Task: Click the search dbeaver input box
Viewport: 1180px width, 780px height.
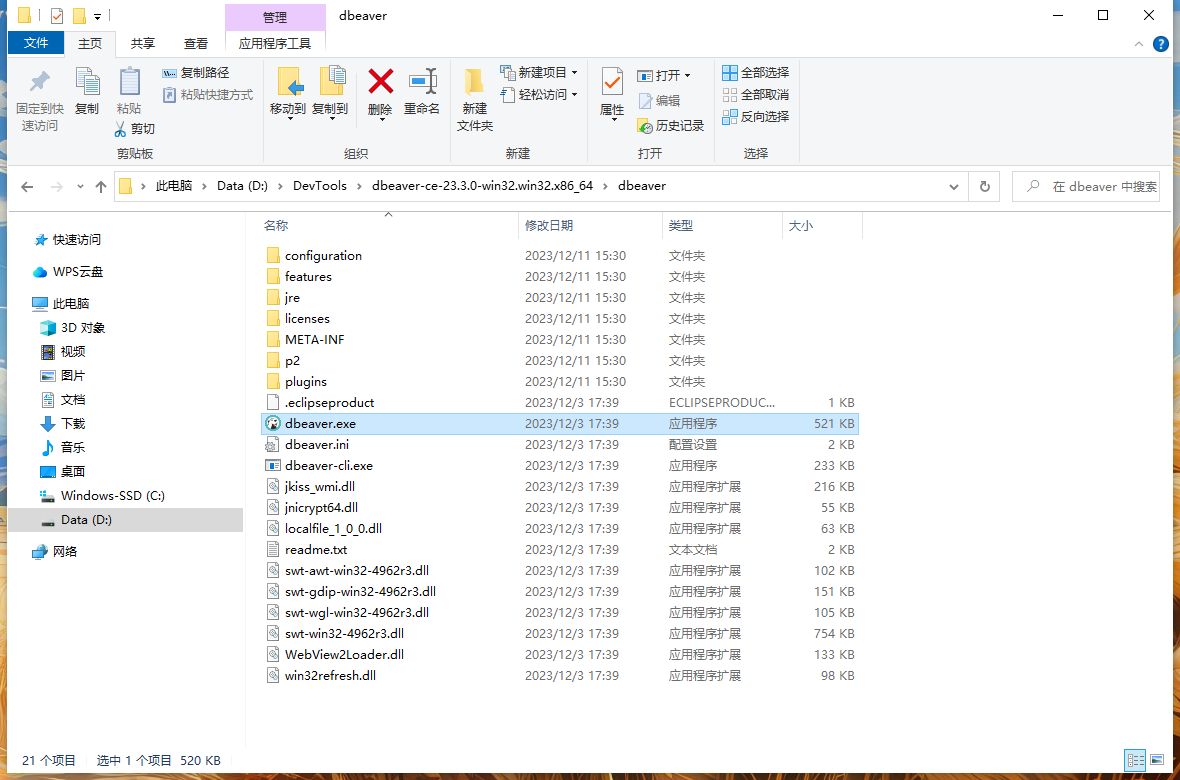Action: pos(1085,187)
